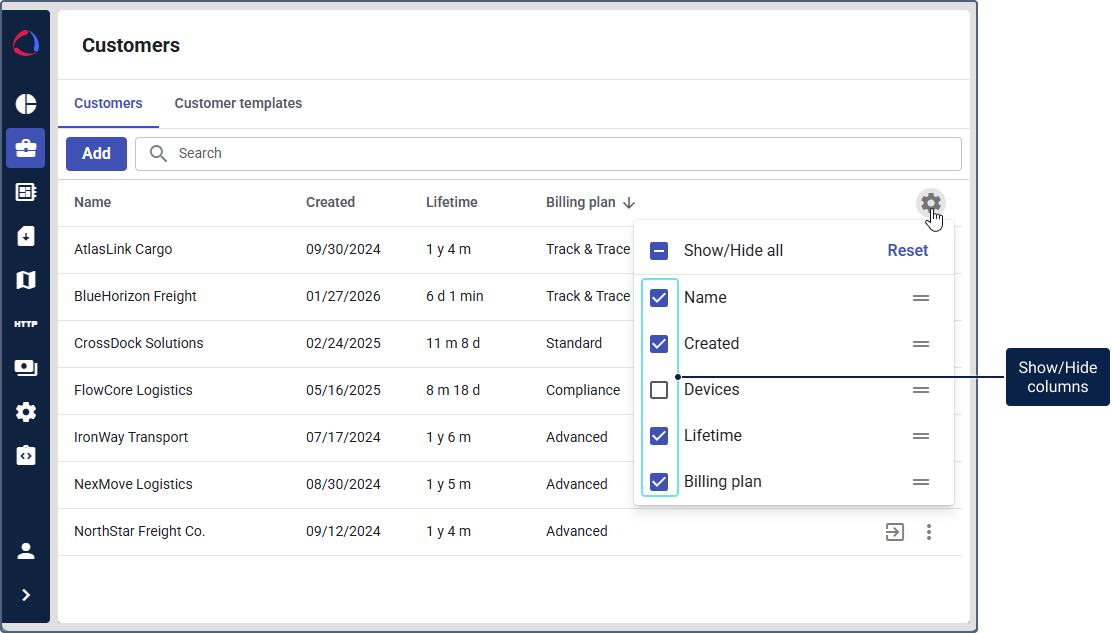The image size is (1112, 633).
Task: Uncheck the Billing plan column checkbox
Action: (659, 482)
